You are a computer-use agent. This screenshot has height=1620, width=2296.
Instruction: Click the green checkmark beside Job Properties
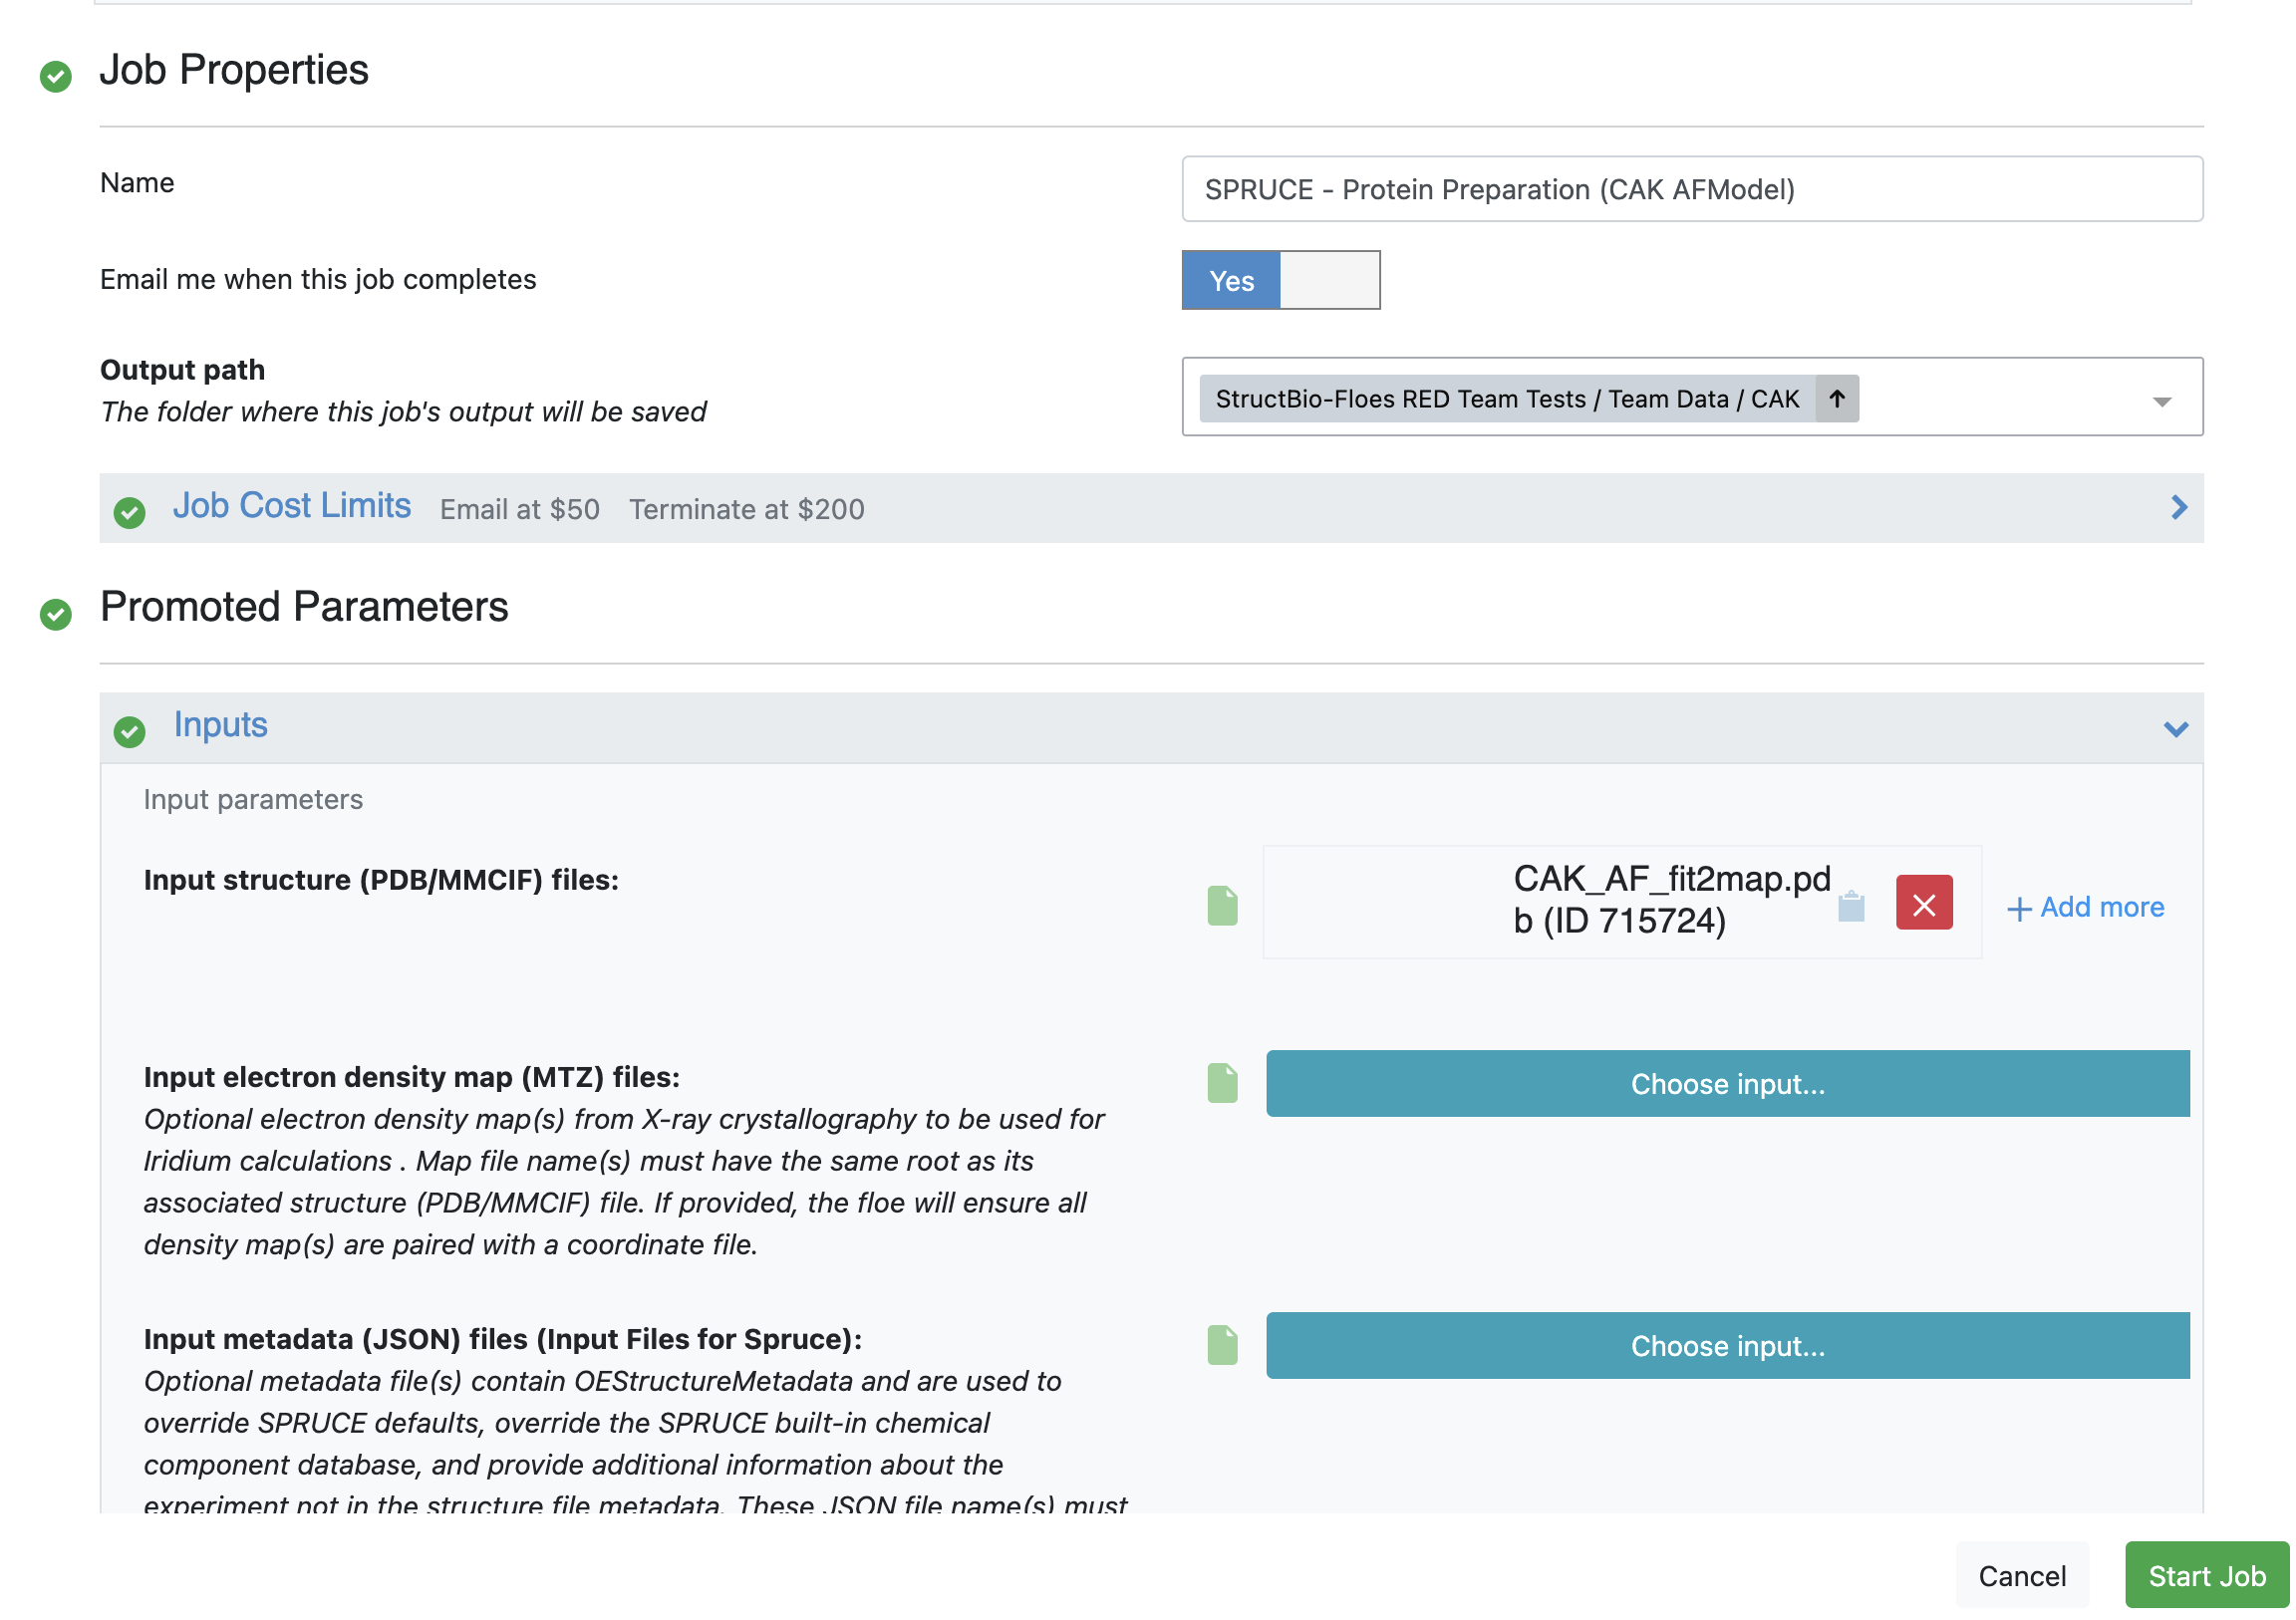point(56,75)
